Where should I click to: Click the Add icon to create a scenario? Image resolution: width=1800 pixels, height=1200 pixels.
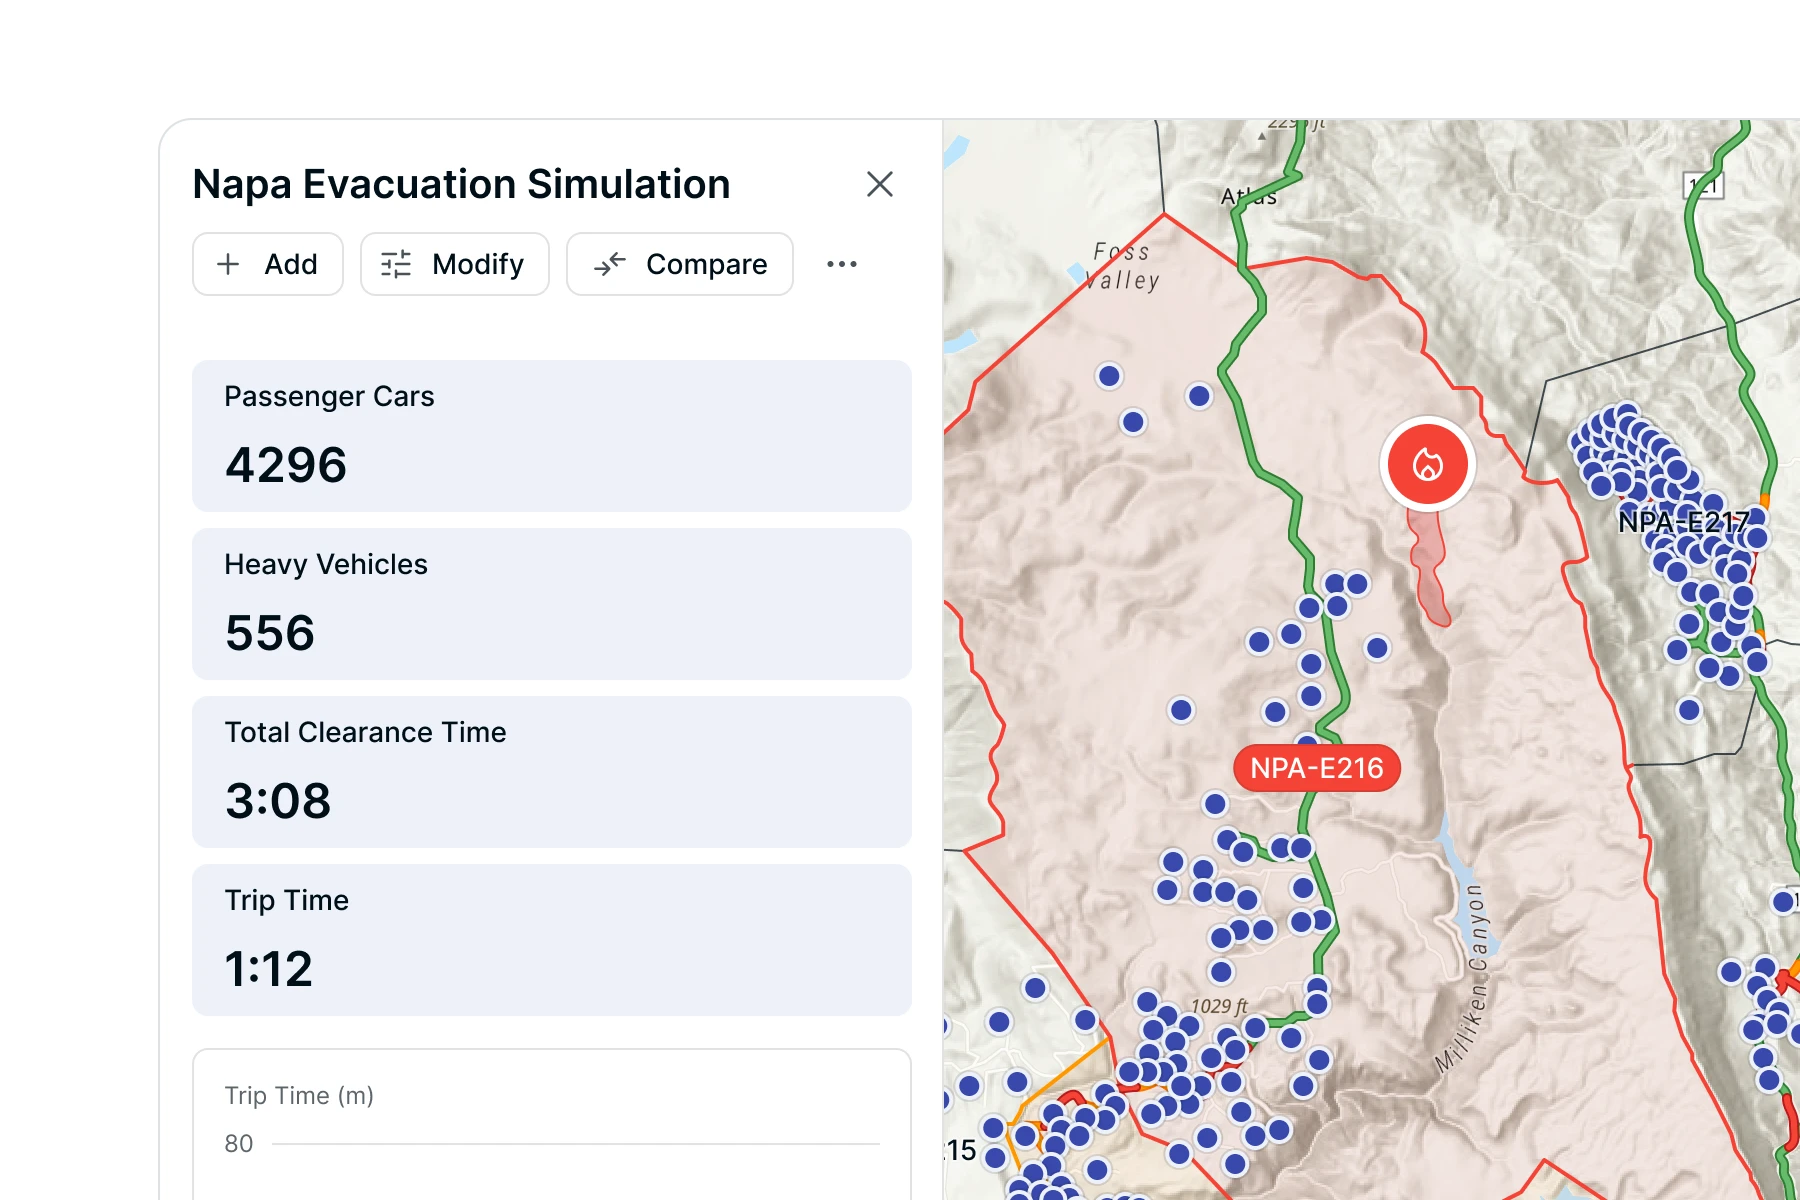point(228,264)
